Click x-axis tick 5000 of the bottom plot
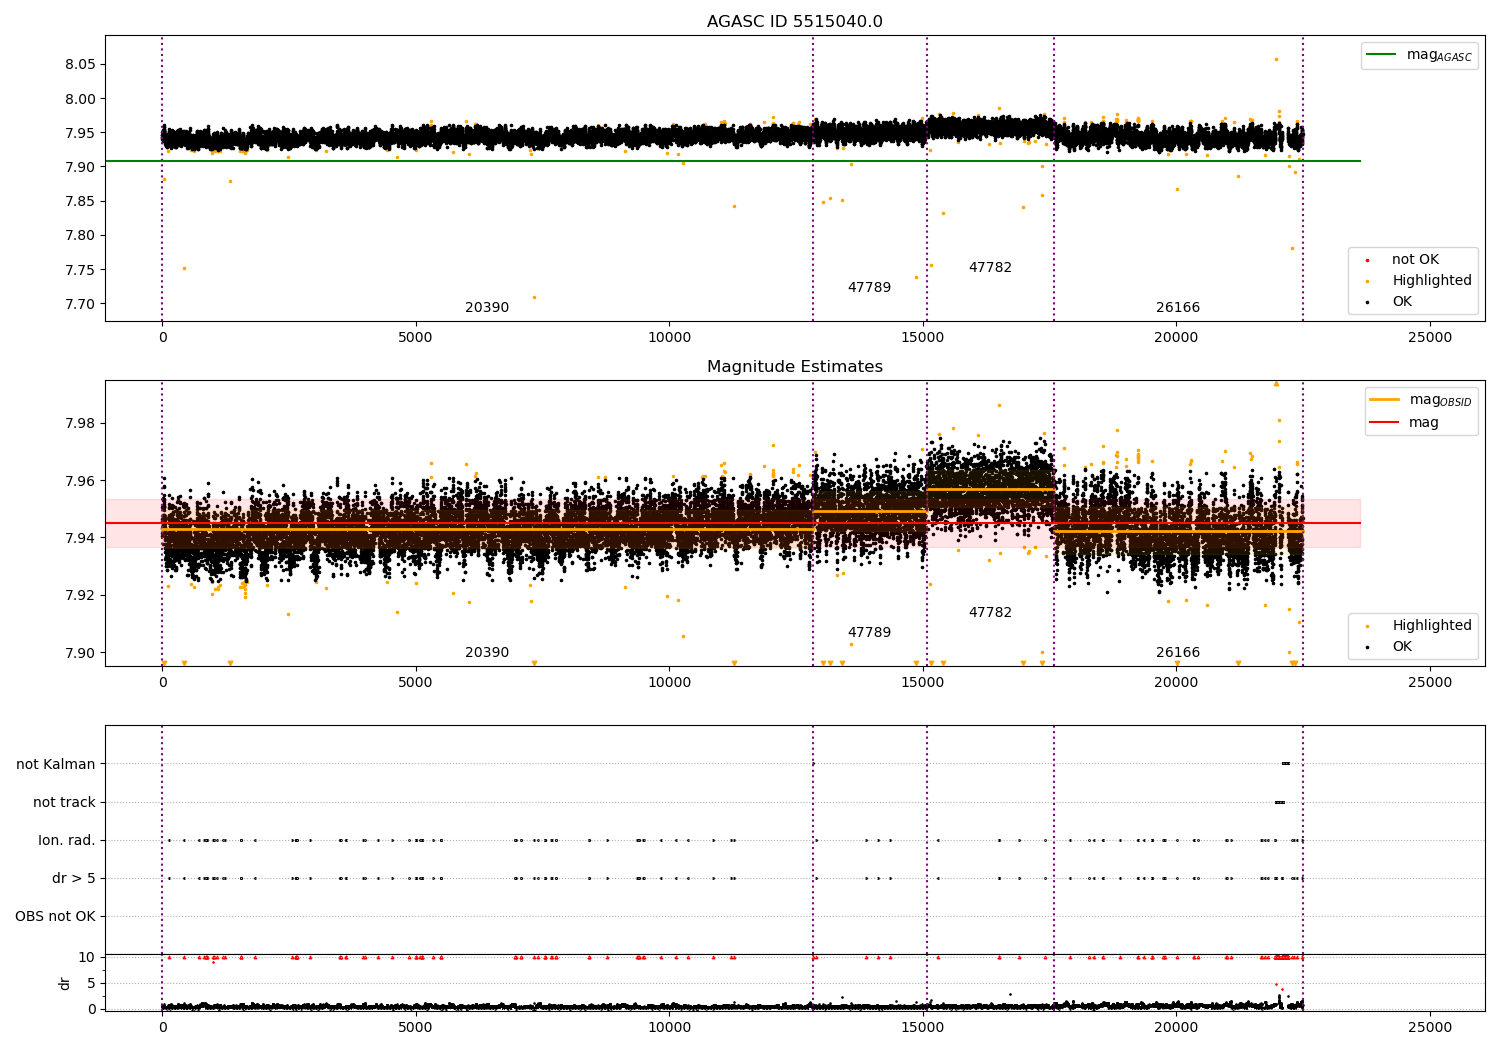Image resolution: width=1500 pixels, height=1050 pixels. point(416,1026)
